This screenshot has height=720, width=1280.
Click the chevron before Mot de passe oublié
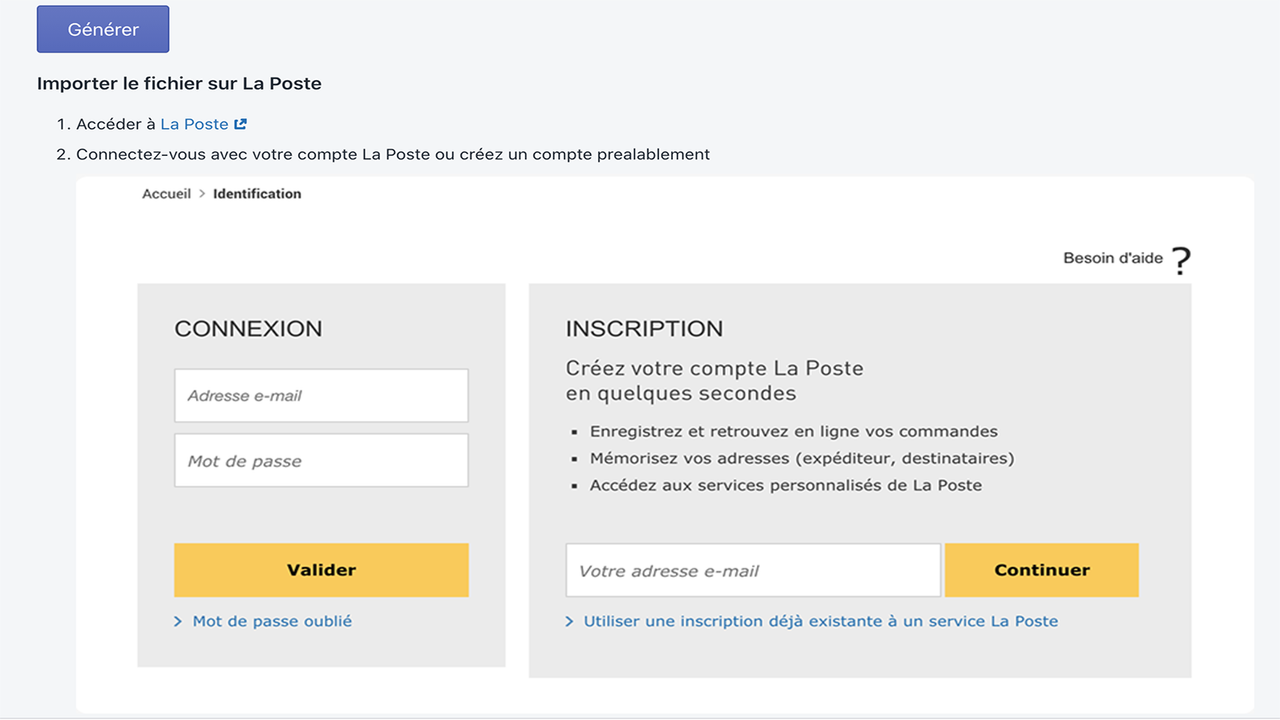[x=180, y=621]
